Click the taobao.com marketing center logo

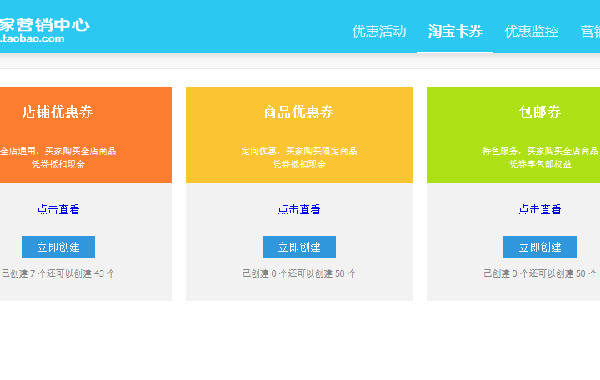44,30
